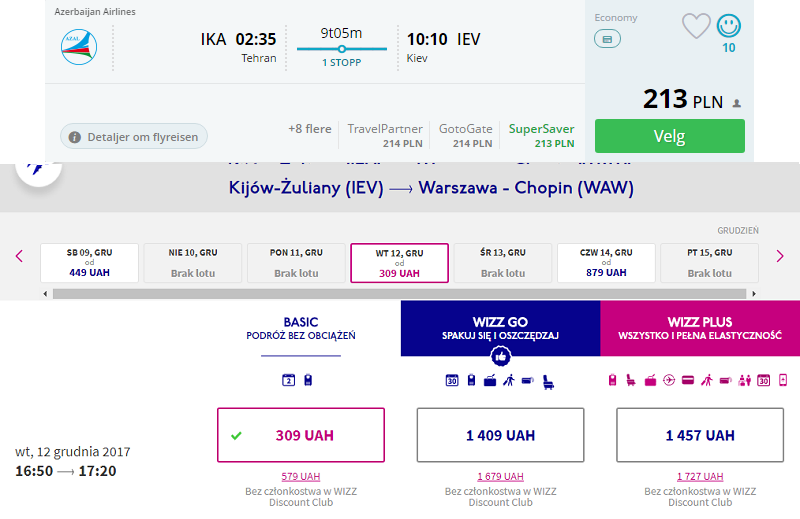Choose GotoGate 214 PLN offer
Screen dimensions: 800x519
[465, 135]
